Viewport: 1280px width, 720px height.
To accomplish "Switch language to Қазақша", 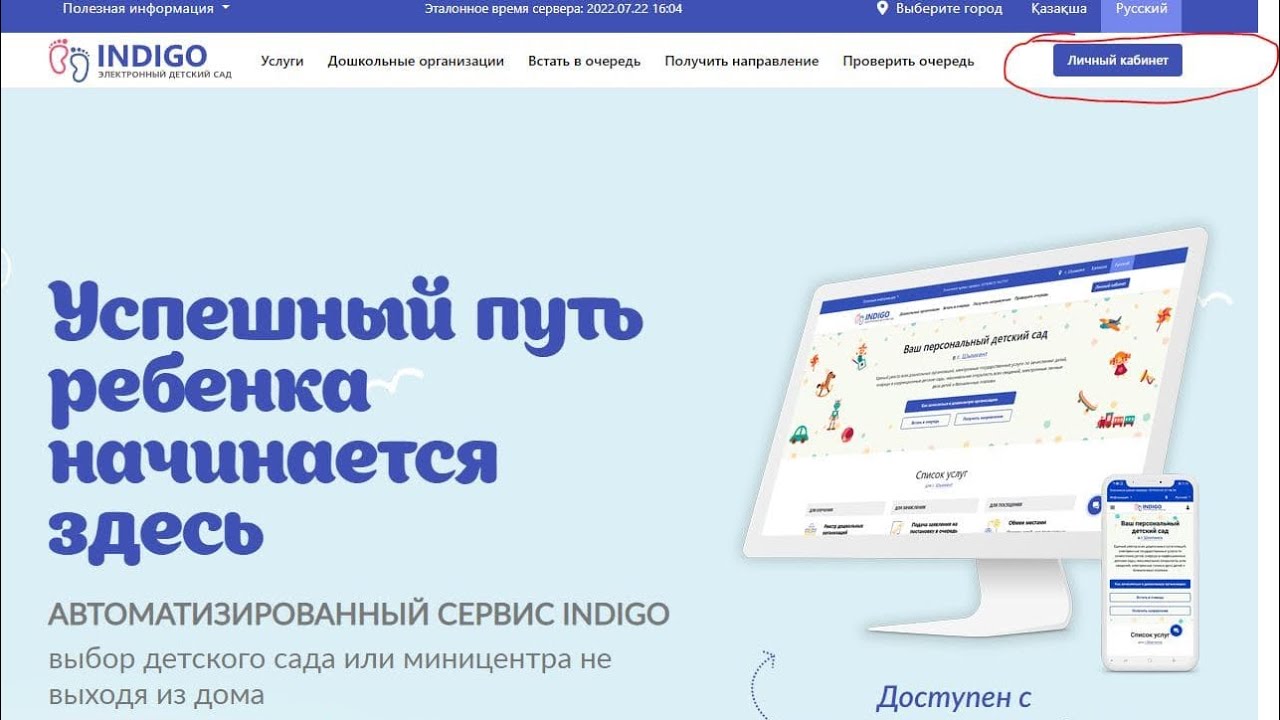I will 1059,8.
